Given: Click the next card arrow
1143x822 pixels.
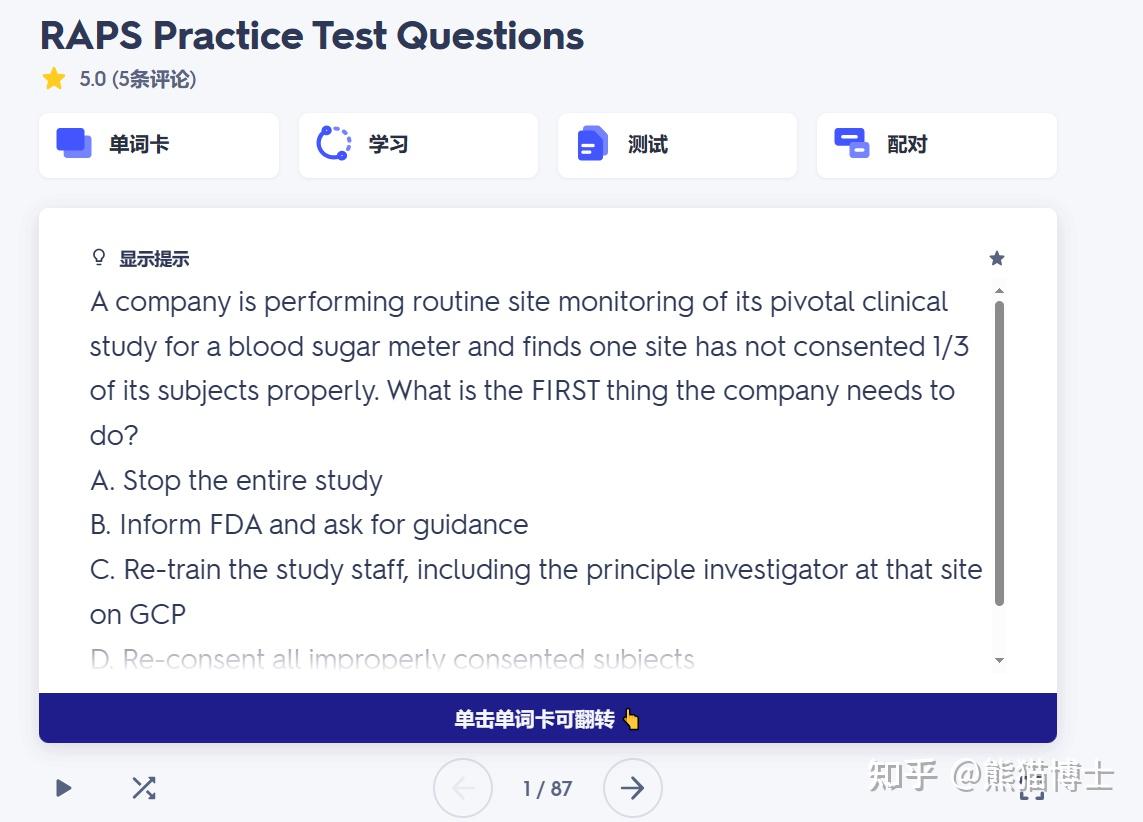Looking at the screenshot, I should [x=632, y=788].
